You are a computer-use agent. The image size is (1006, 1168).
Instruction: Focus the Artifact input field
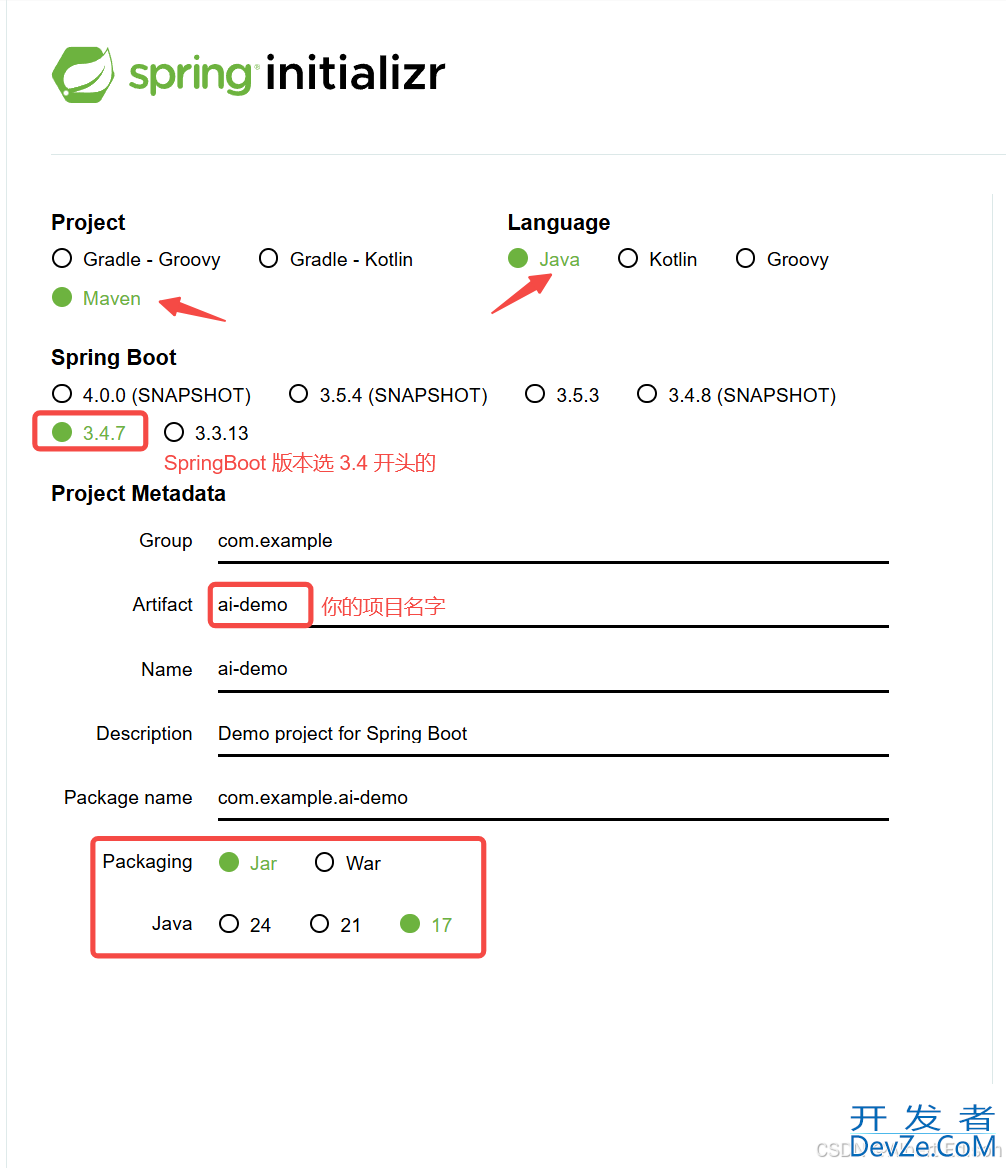[x=553, y=606]
